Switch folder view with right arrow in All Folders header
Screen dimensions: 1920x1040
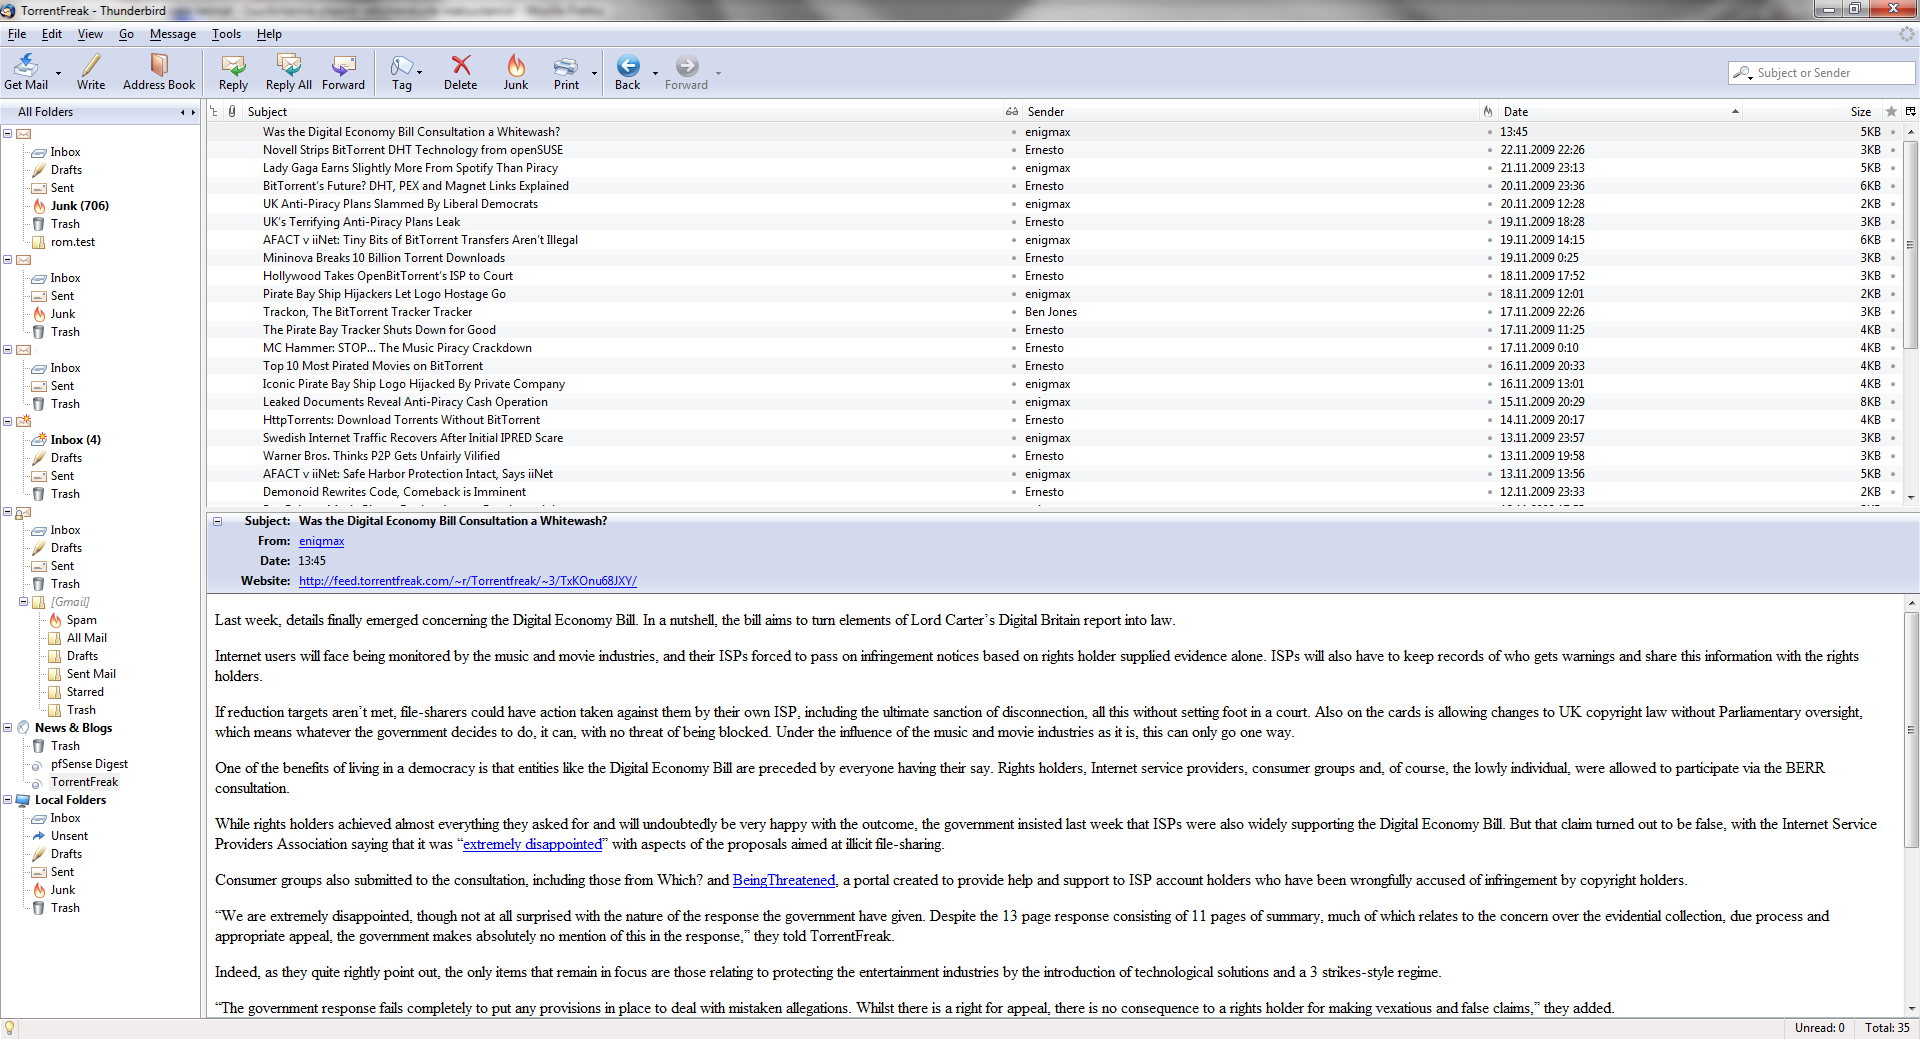click(193, 112)
